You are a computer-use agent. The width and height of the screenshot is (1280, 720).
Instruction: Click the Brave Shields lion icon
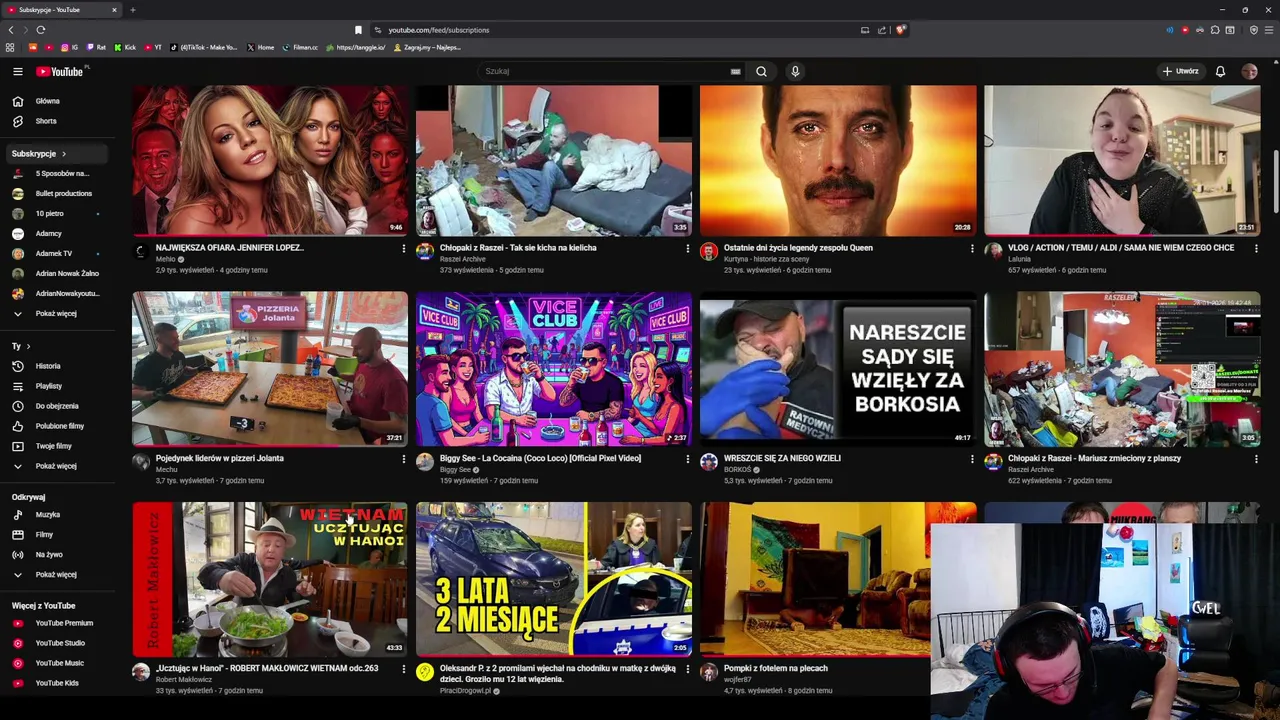[x=900, y=30]
